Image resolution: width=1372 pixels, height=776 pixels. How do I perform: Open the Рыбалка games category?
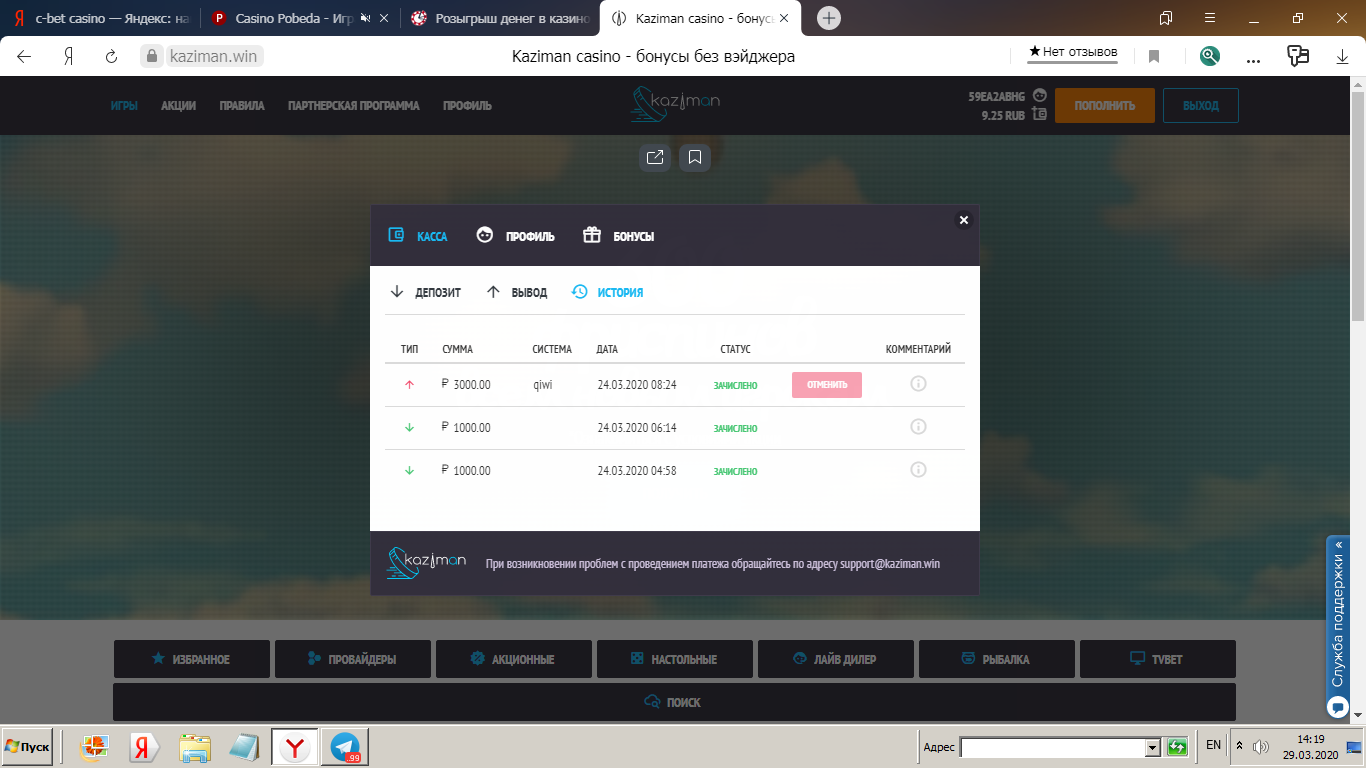pyautogui.click(x=997, y=659)
